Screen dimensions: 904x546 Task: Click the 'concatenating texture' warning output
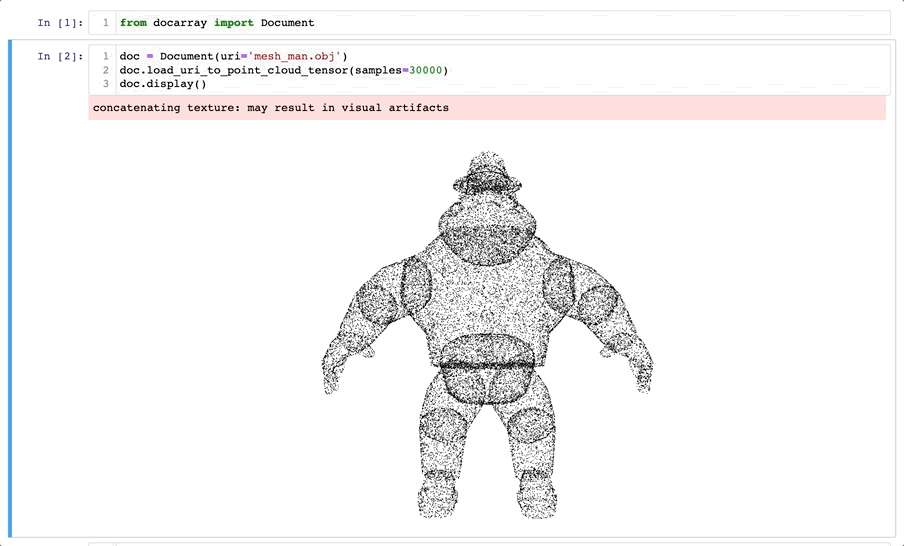coord(487,108)
